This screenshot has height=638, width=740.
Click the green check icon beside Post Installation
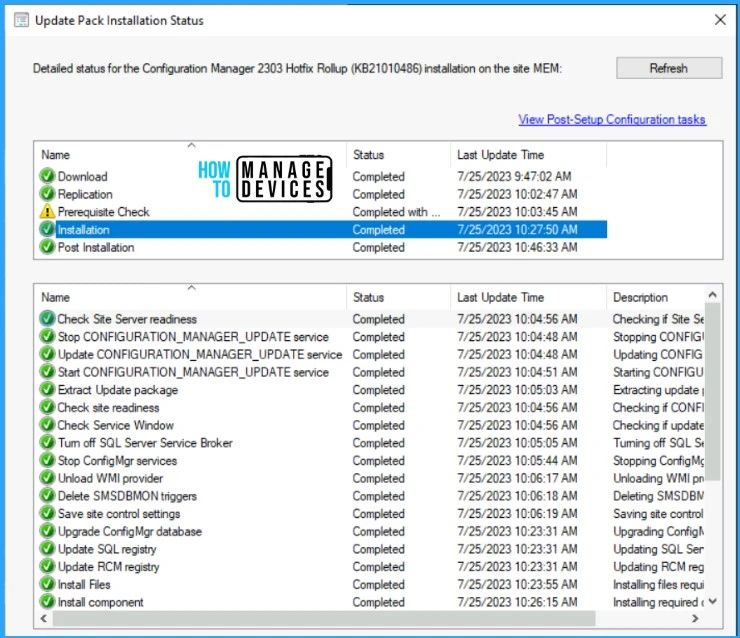click(x=47, y=247)
